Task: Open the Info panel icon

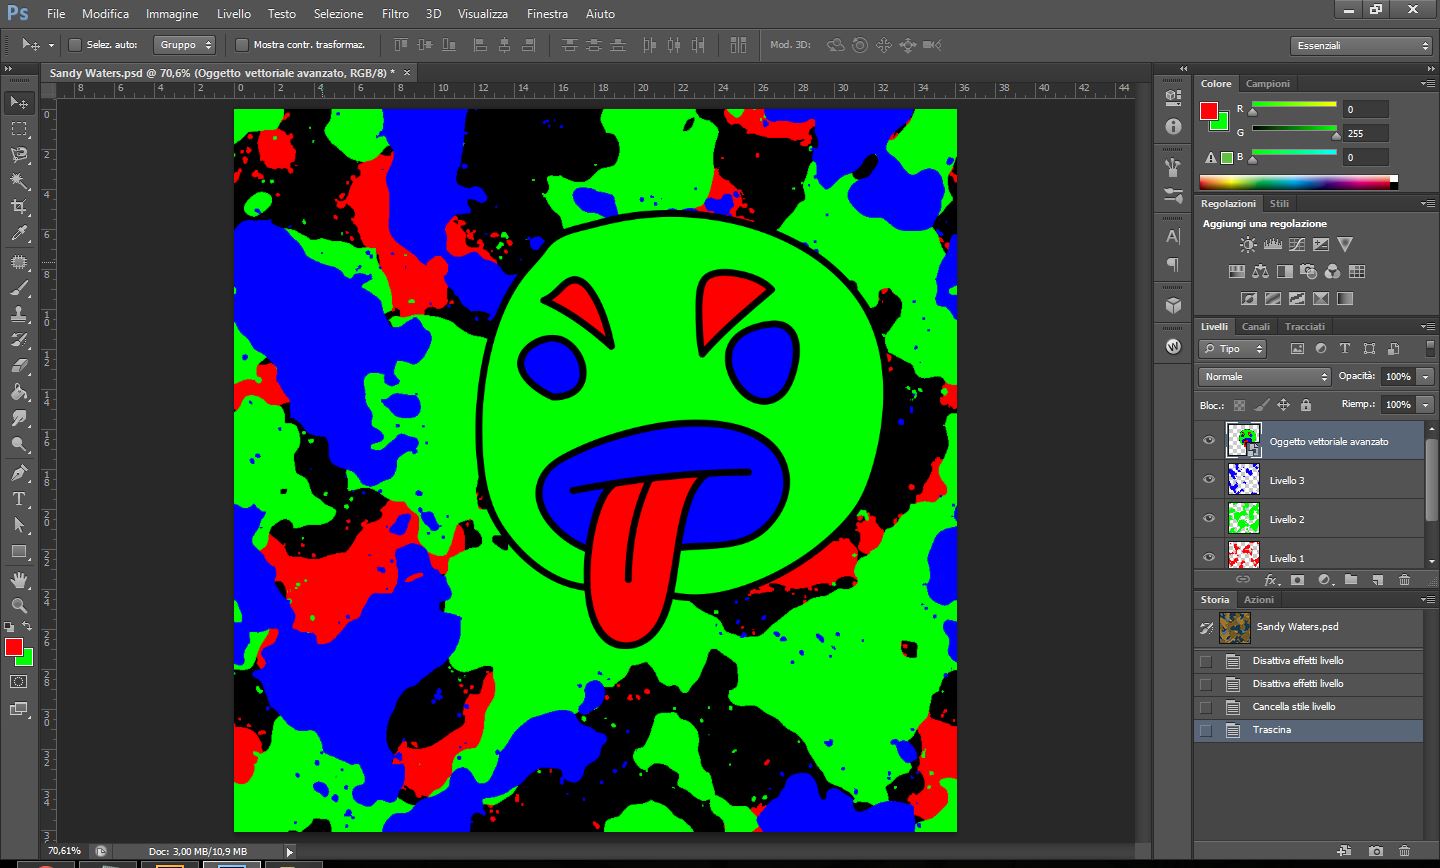Action: coord(1174,127)
